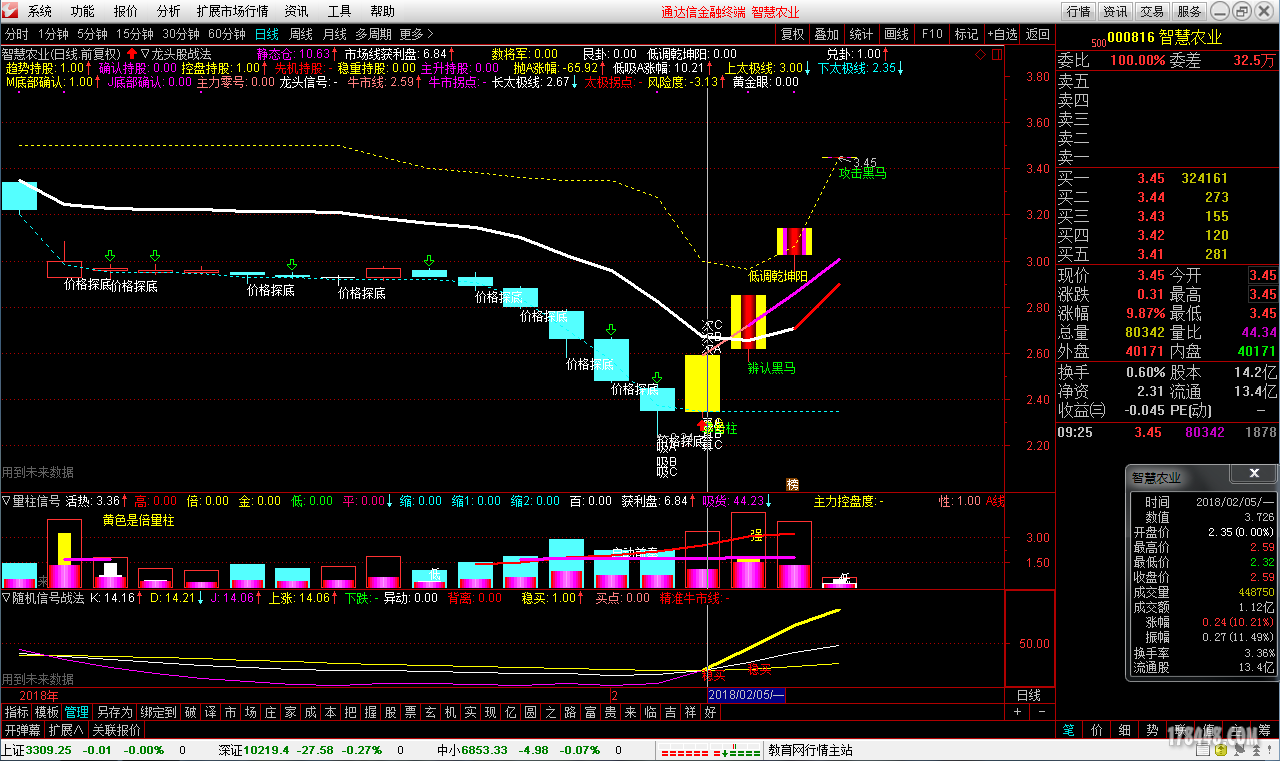Select the 模板 tab at bottom
The height and width of the screenshot is (761, 1280).
pos(46,712)
